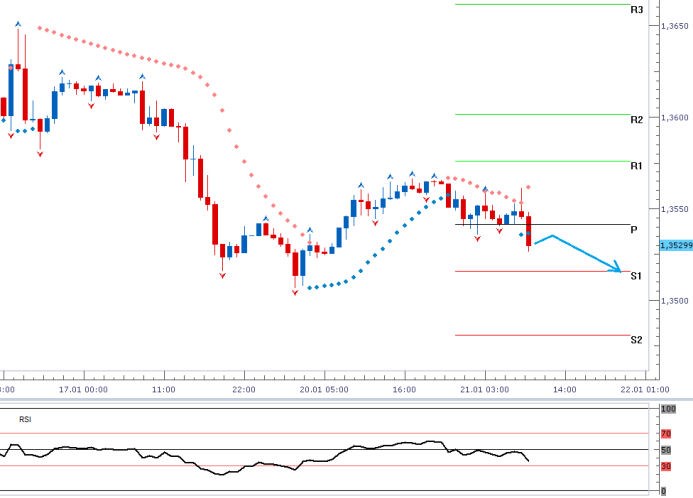Click the 1,3650 price axis value
The image size is (693, 498).
click(674, 26)
